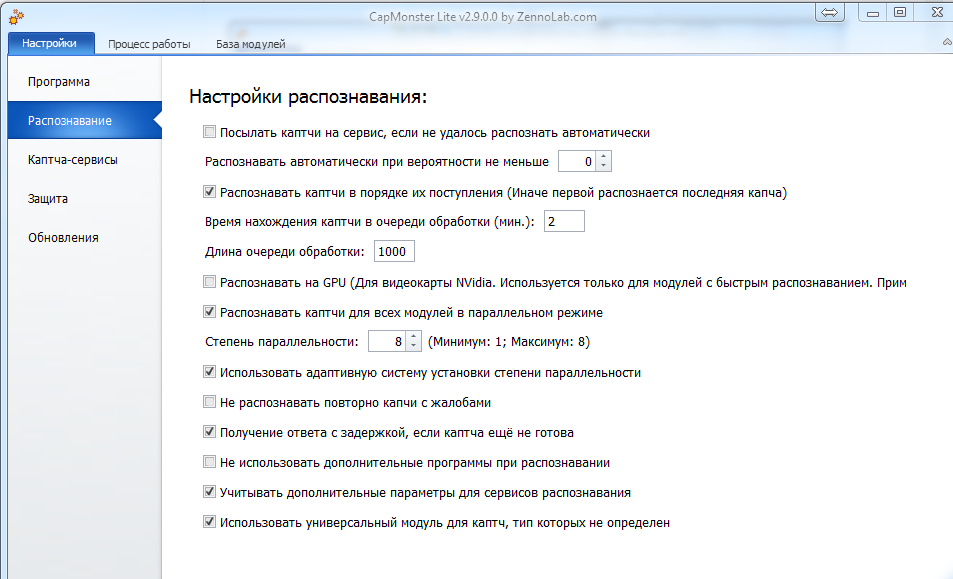Minimize the CapMonster window
This screenshot has height=579, width=953.
point(873,13)
